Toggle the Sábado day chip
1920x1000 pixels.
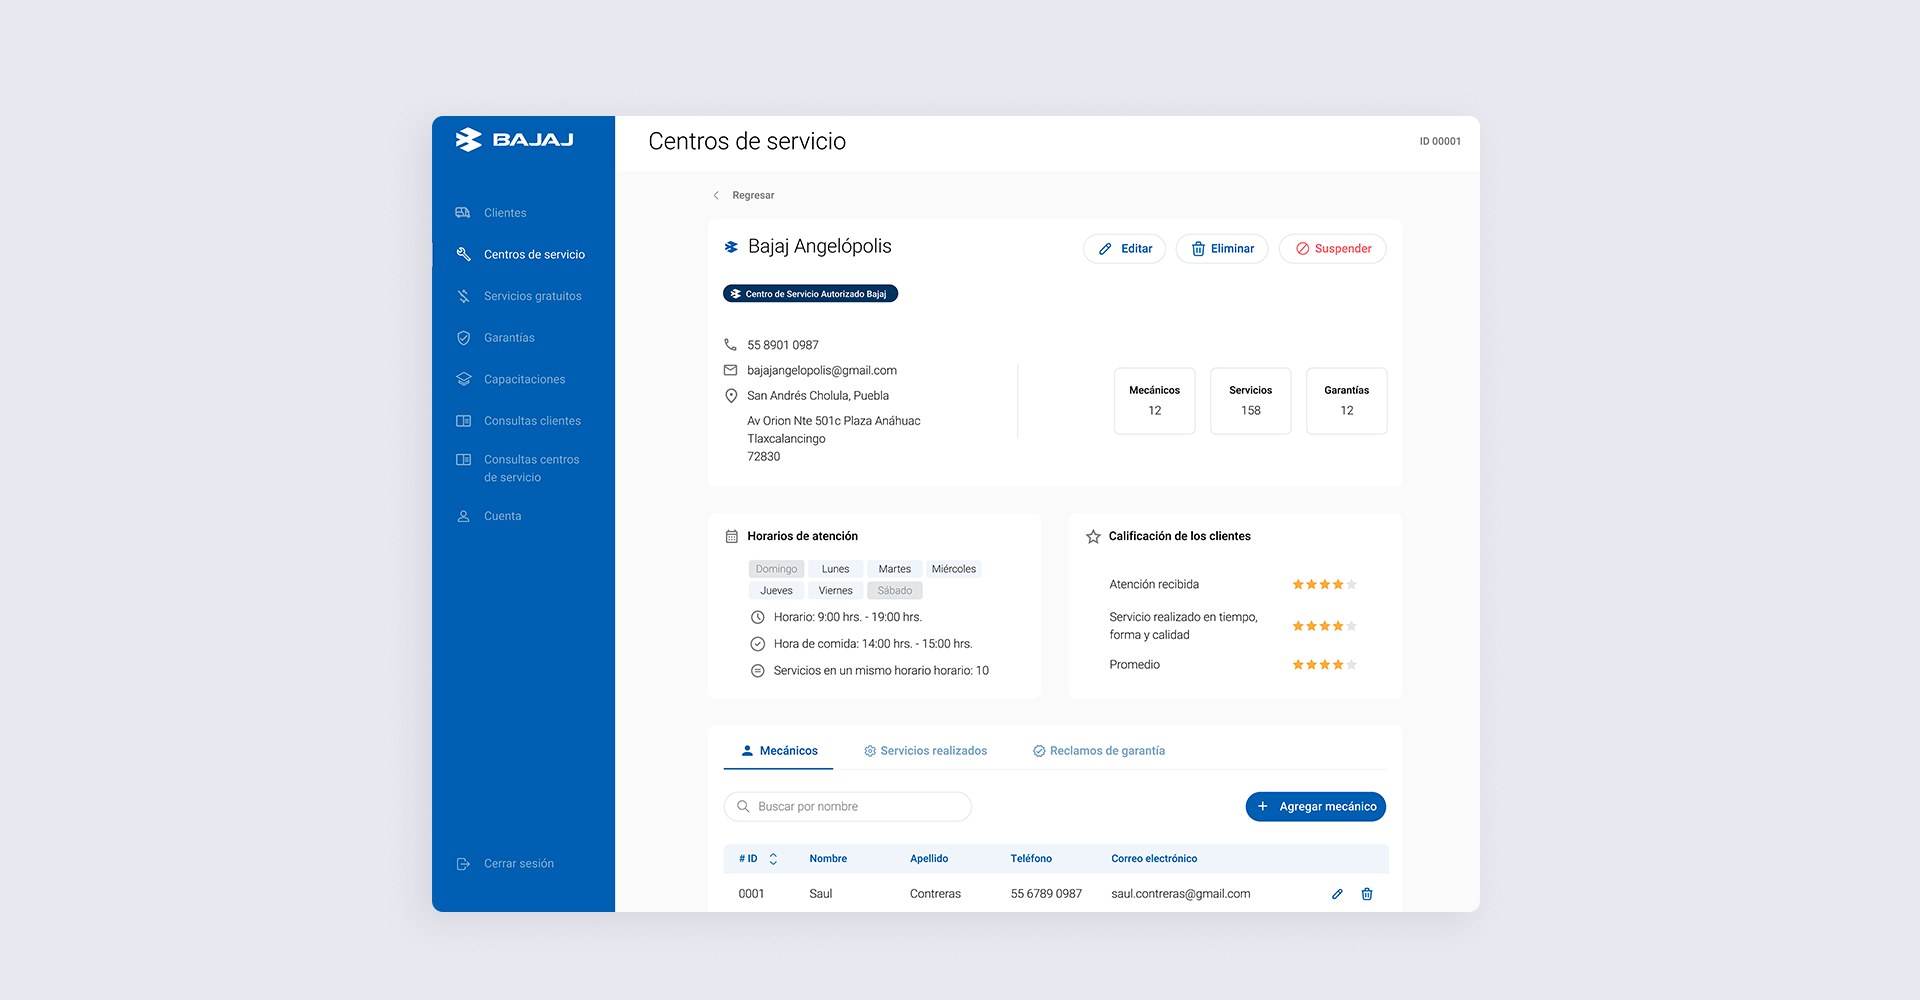tap(894, 591)
